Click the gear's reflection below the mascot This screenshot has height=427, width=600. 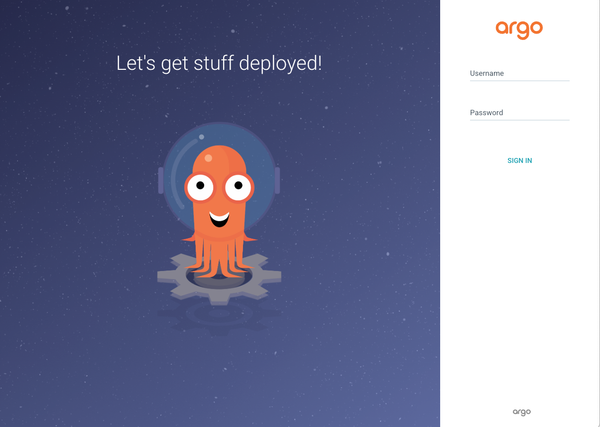click(x=219, y=316)
